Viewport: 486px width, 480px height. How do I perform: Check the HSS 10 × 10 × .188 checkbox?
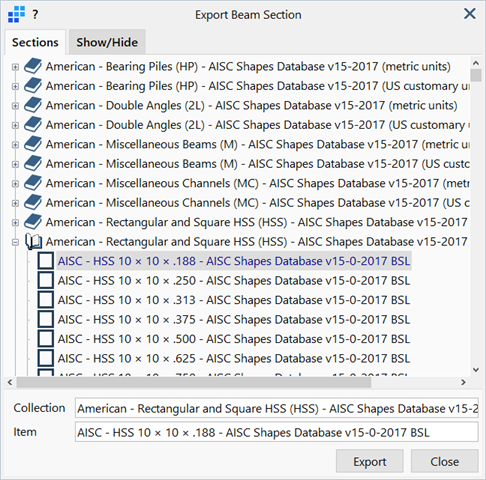pyautogui.click(x=46, y=261)
